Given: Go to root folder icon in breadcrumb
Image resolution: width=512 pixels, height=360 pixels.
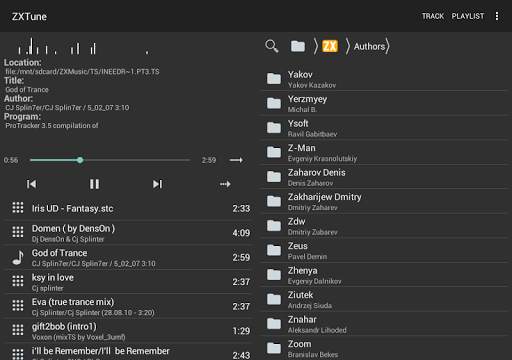Looking at the screenshot, I should [298, 46].
